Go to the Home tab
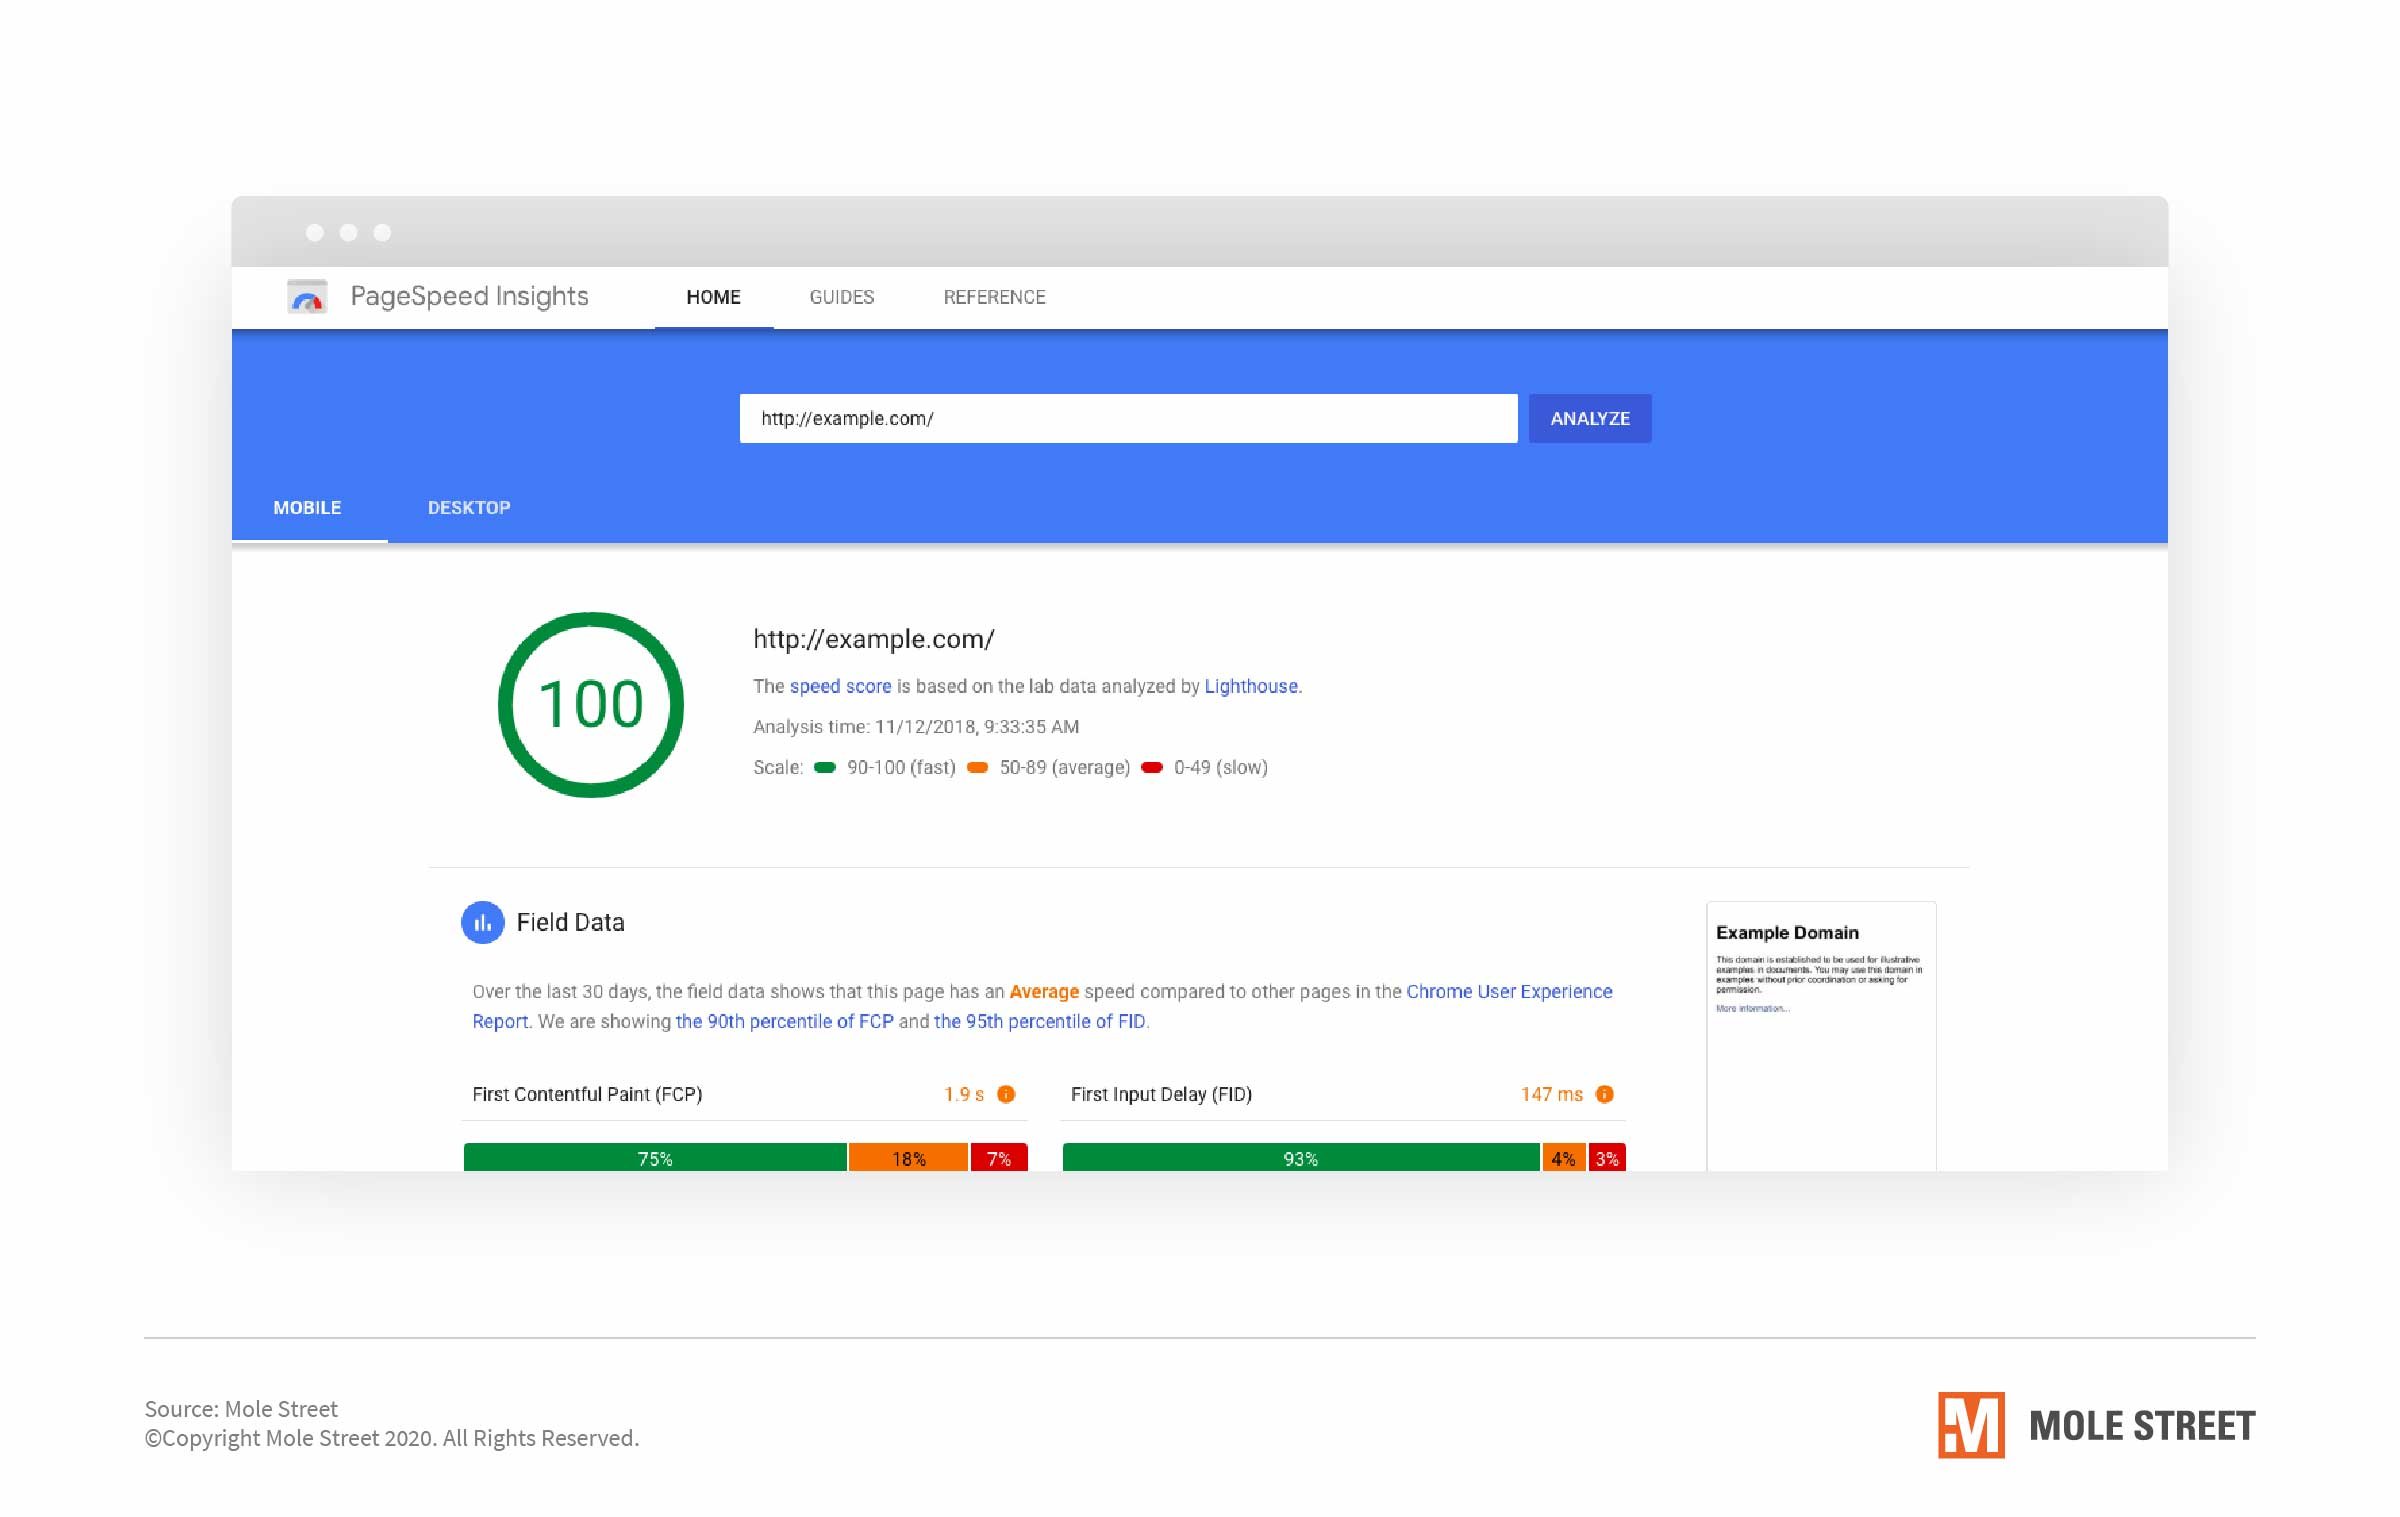Image resolution: width=2400 pixels, height=1517 pixels. [x=713, y=297]
